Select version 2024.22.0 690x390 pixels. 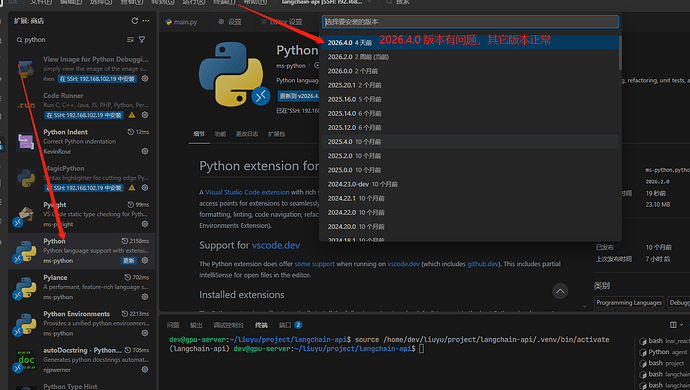[x=470, y=212]
